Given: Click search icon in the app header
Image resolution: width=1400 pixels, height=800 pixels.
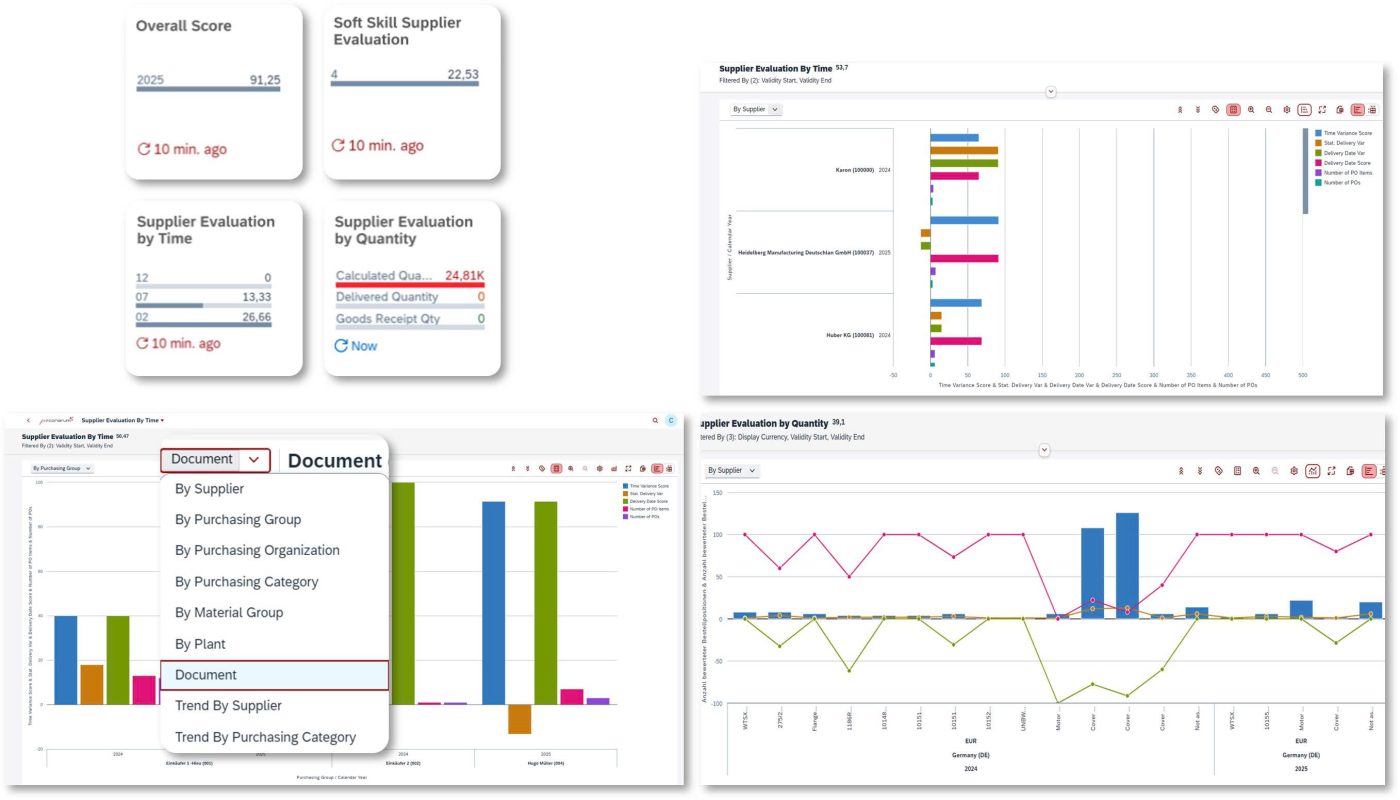Looking at the screenshot, I should 655,421.
